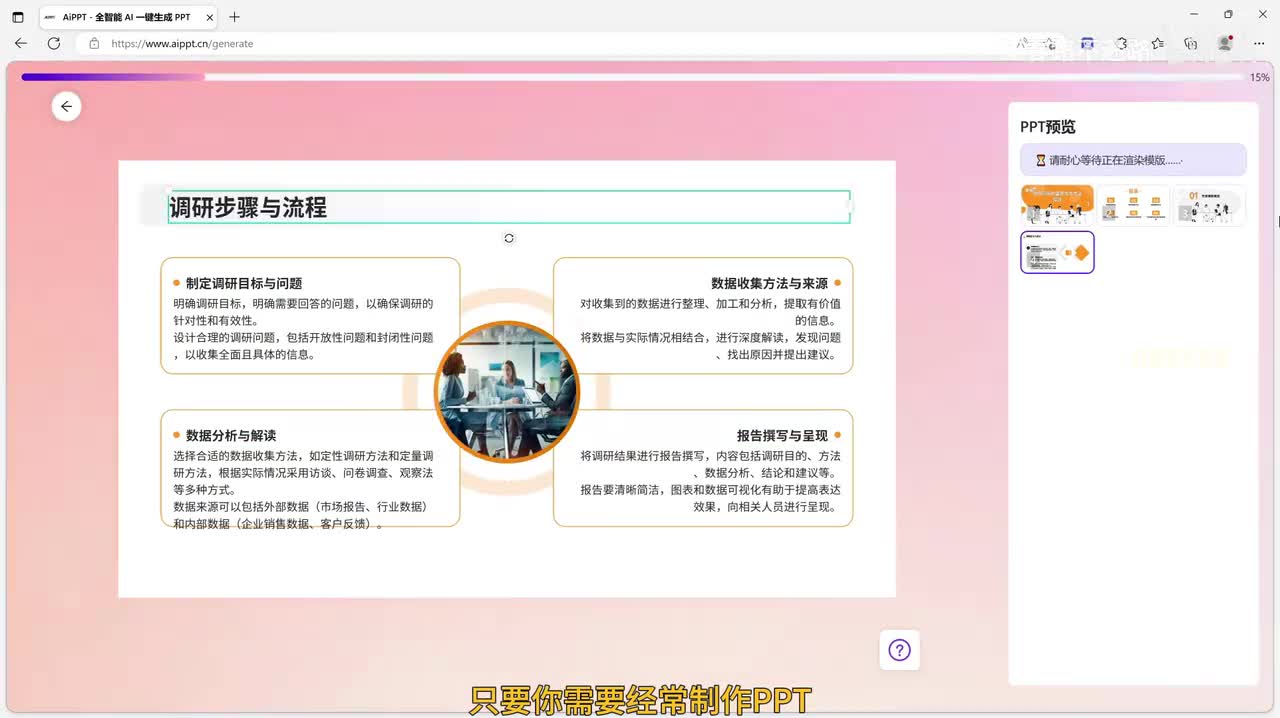The image size is (1280, 718).
Task: Click the purple help question mark button
Action: [899, 650]
